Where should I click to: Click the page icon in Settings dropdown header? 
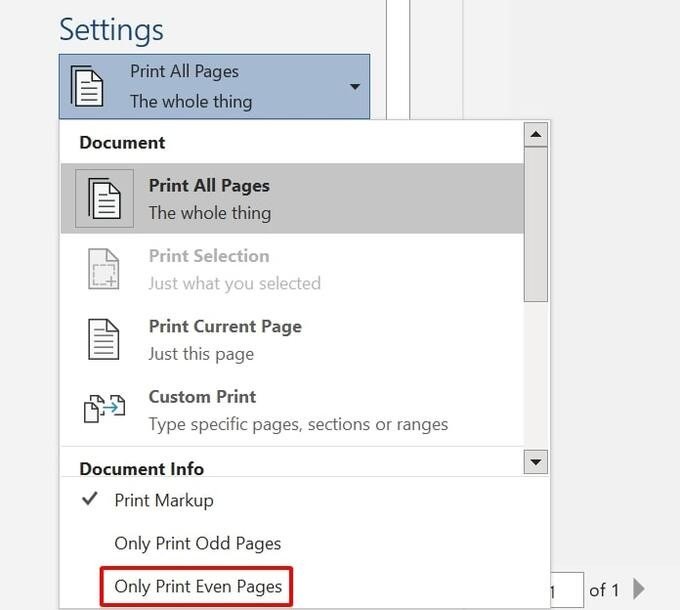click(x=87, y=87)
